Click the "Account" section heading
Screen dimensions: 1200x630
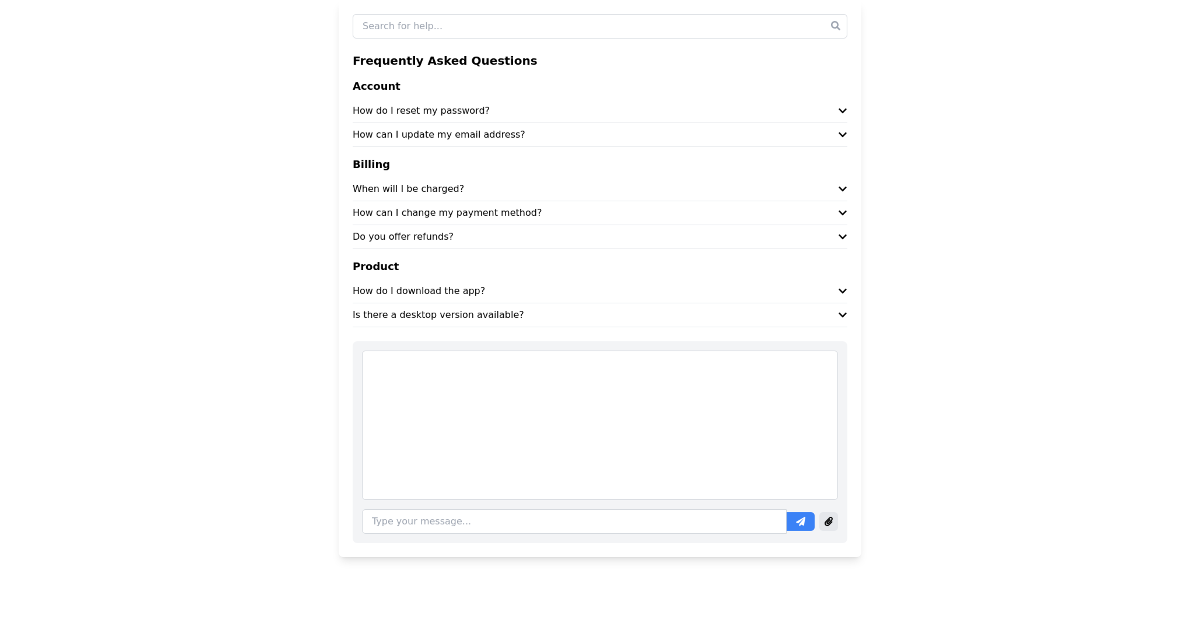pyautogui.click(x=376, y=86)
